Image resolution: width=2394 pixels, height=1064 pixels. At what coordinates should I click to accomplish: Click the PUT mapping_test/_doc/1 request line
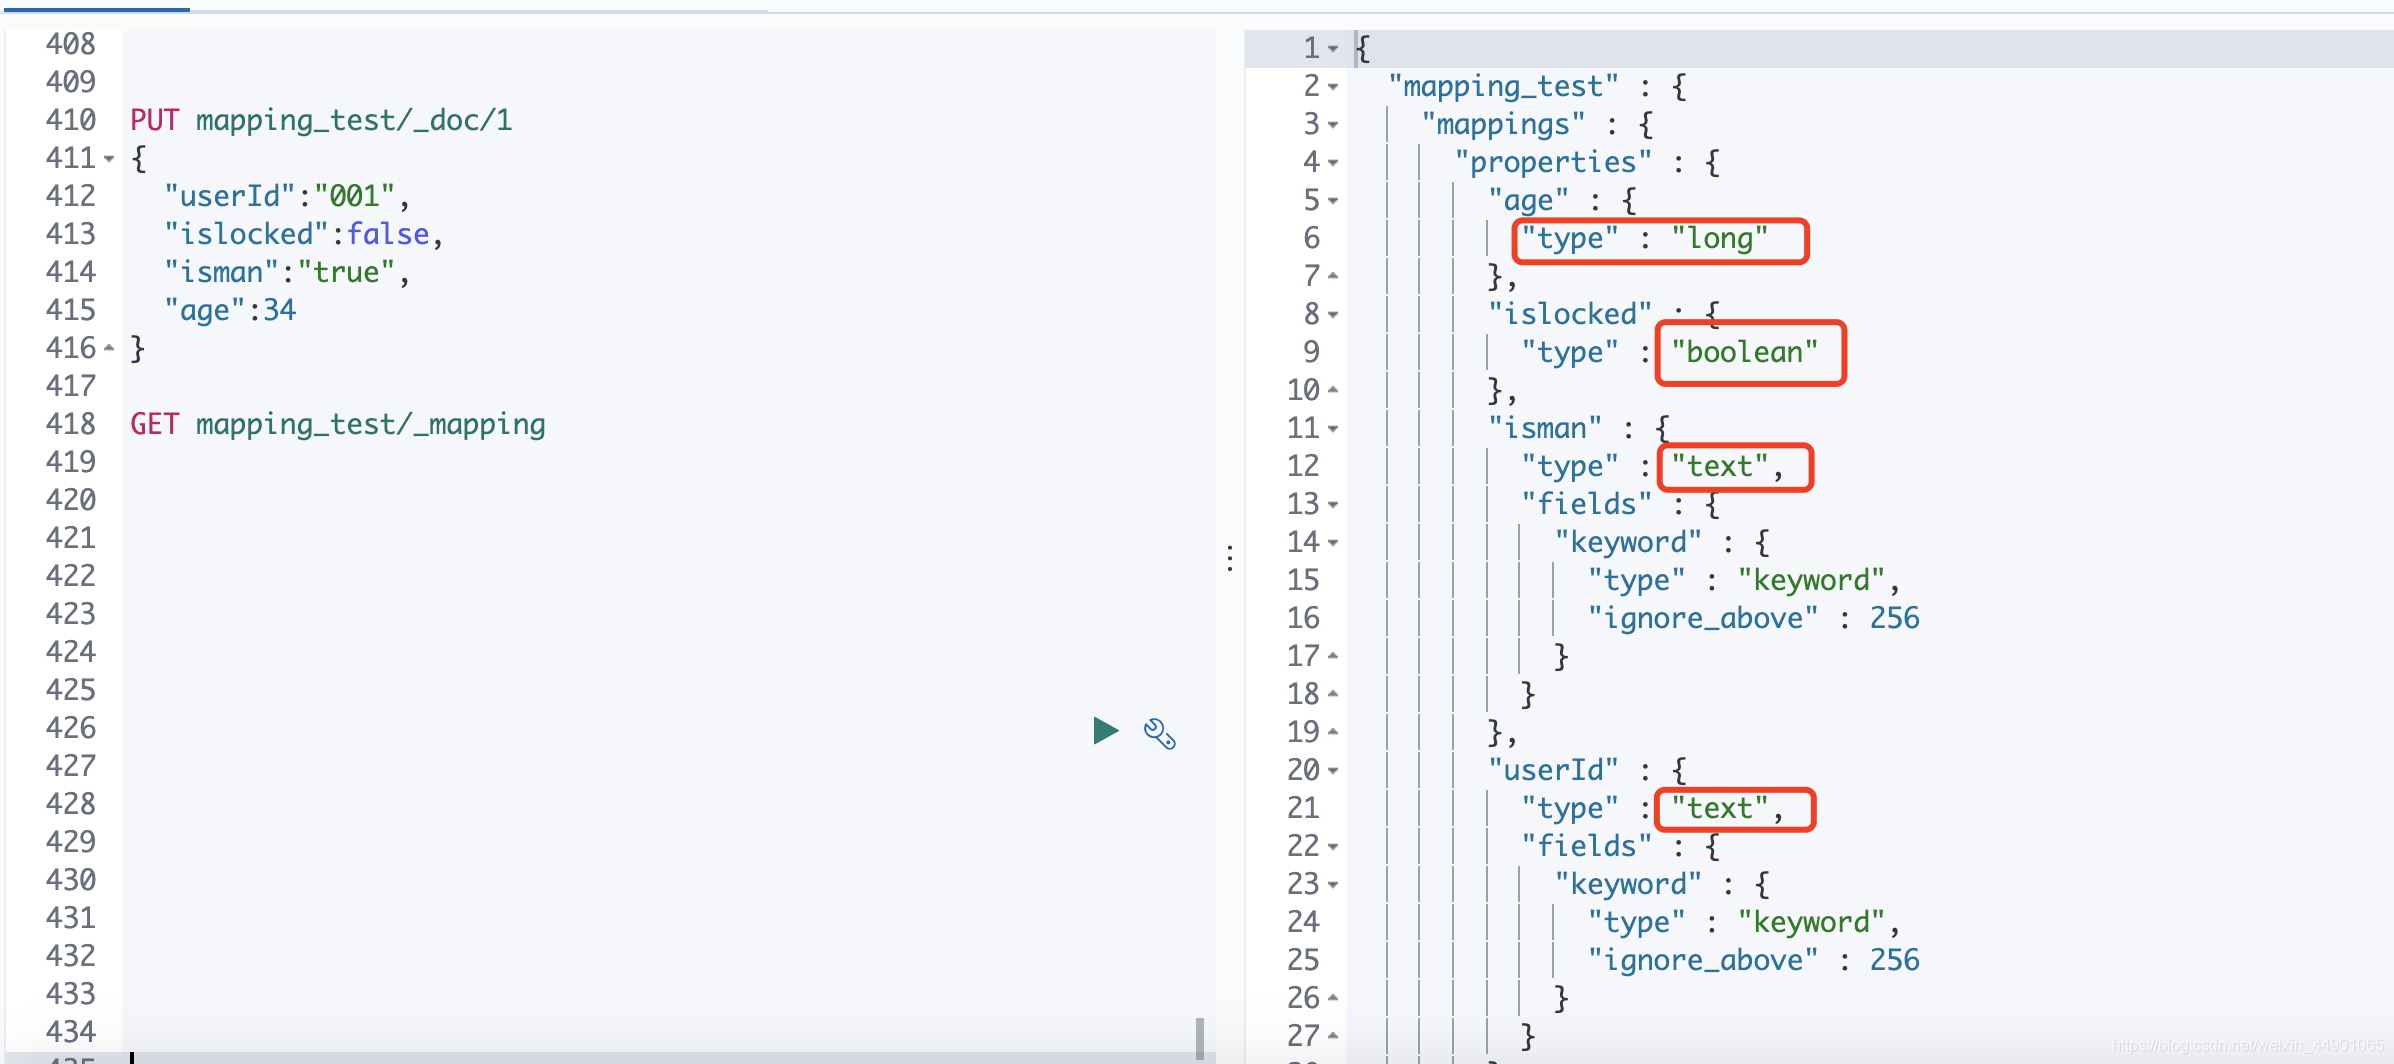(321, 120)
